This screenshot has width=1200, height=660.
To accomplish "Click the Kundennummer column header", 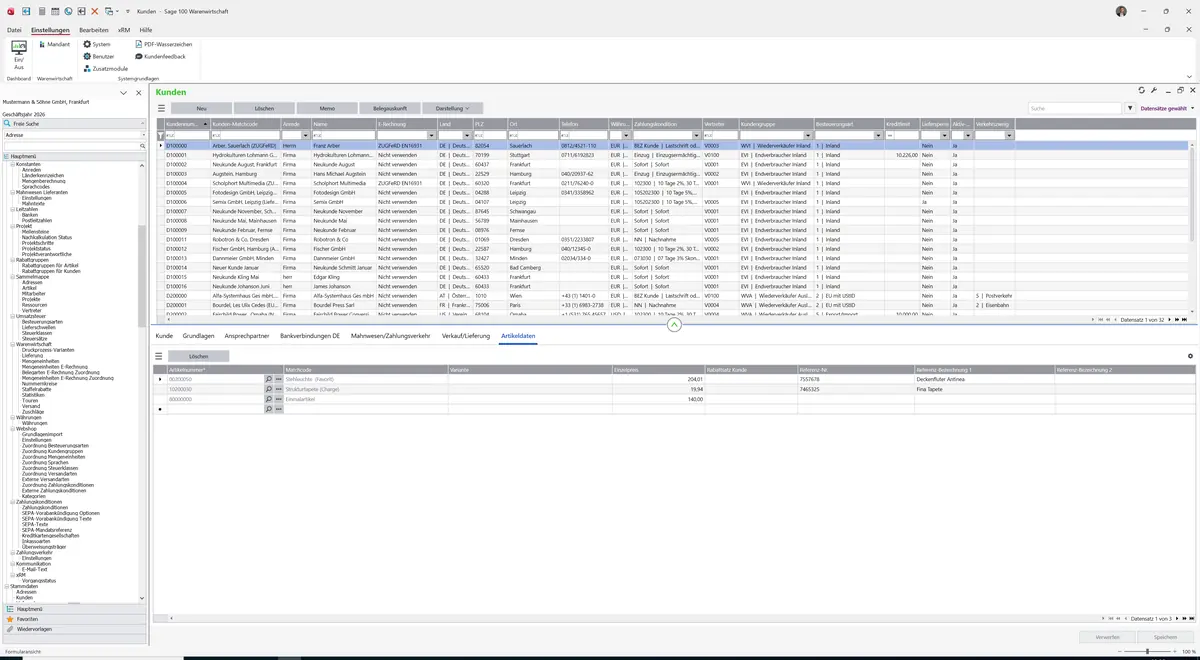I will (x=187, y=124).
